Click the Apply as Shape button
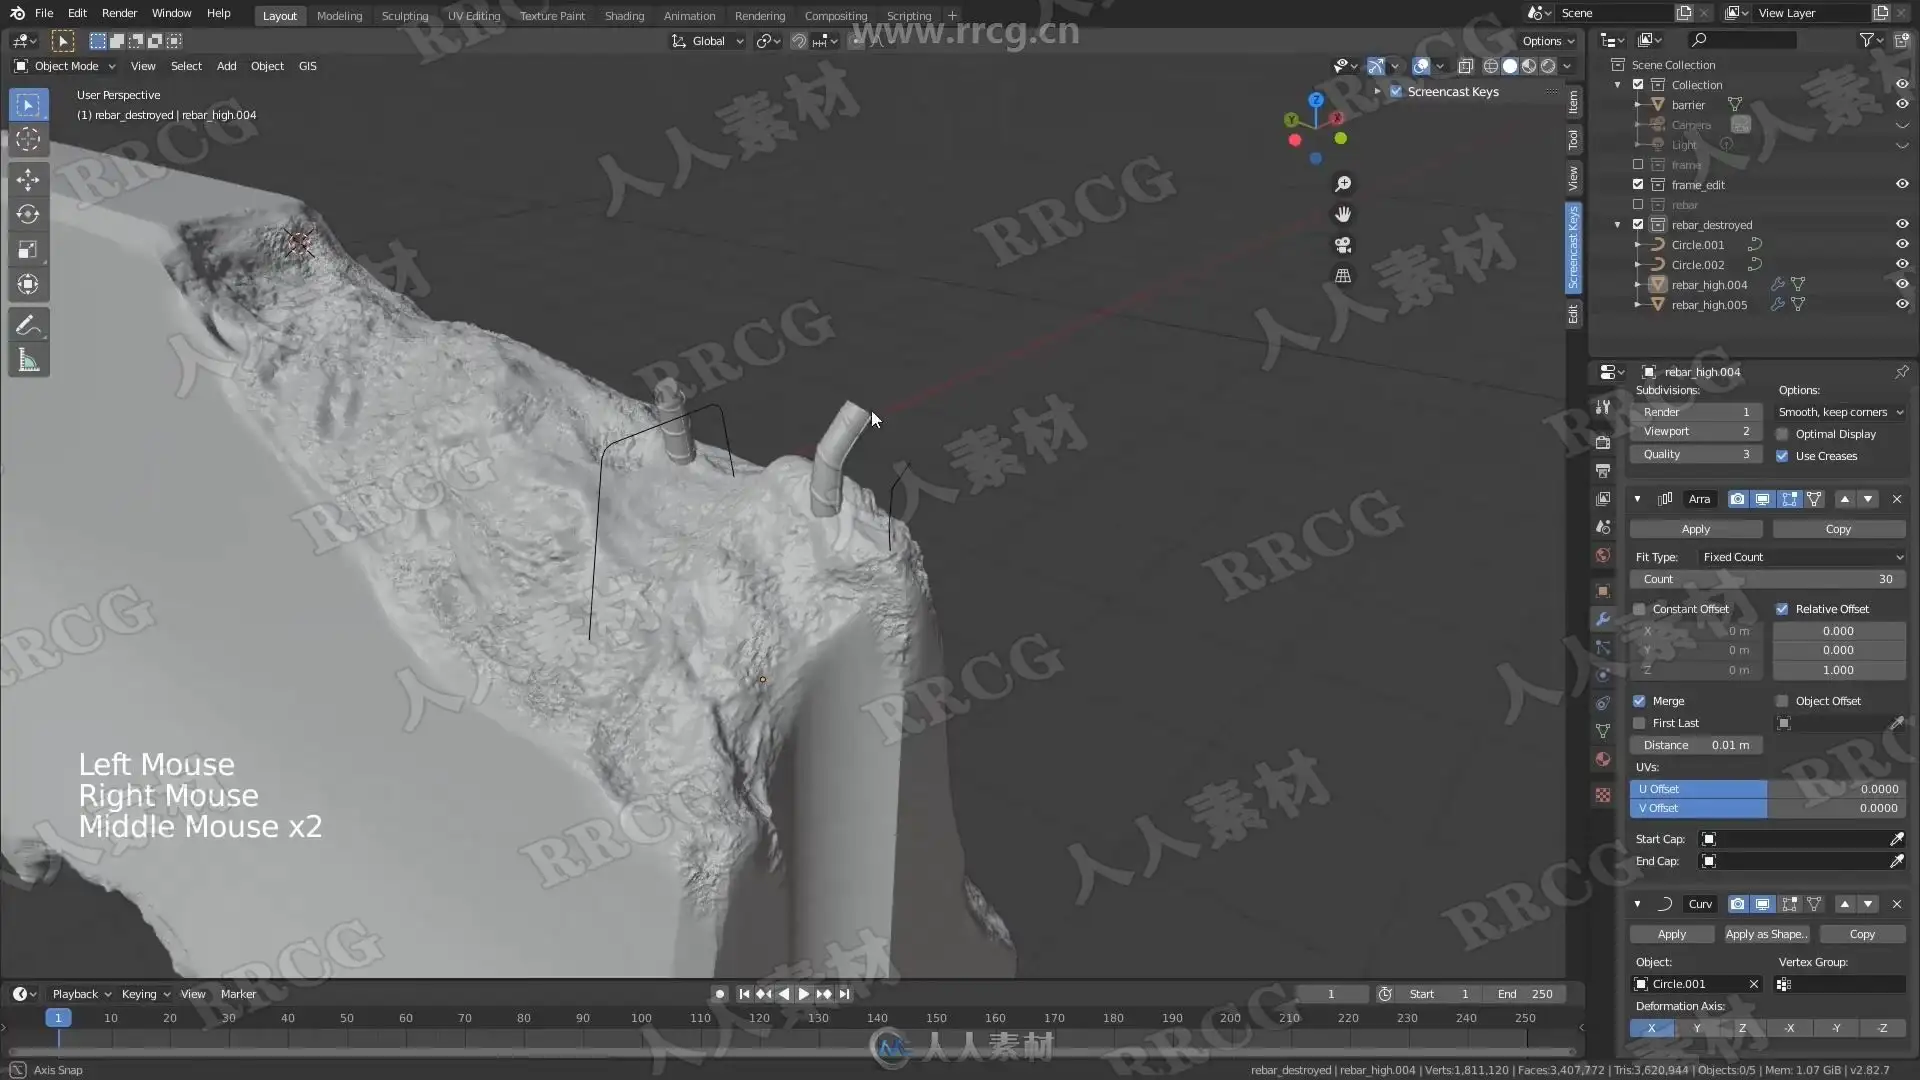 pos(1766,934)
